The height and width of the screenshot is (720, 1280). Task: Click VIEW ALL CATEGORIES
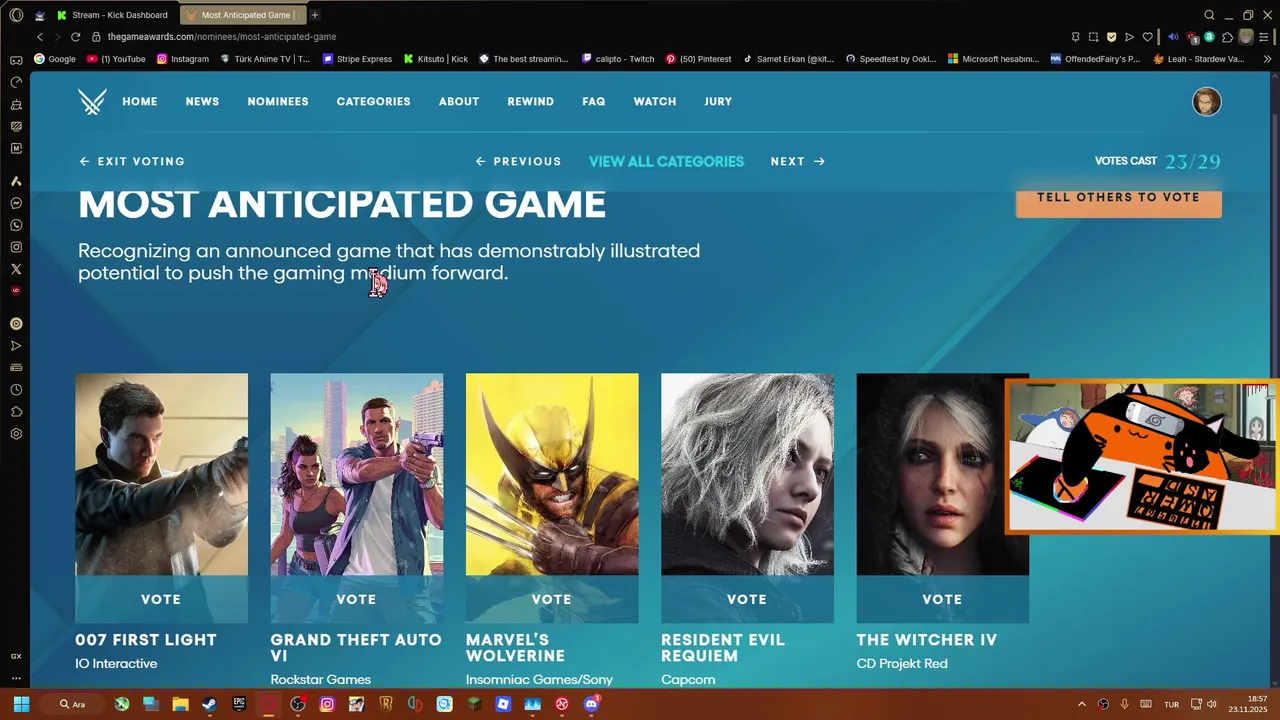coord(666,161)
